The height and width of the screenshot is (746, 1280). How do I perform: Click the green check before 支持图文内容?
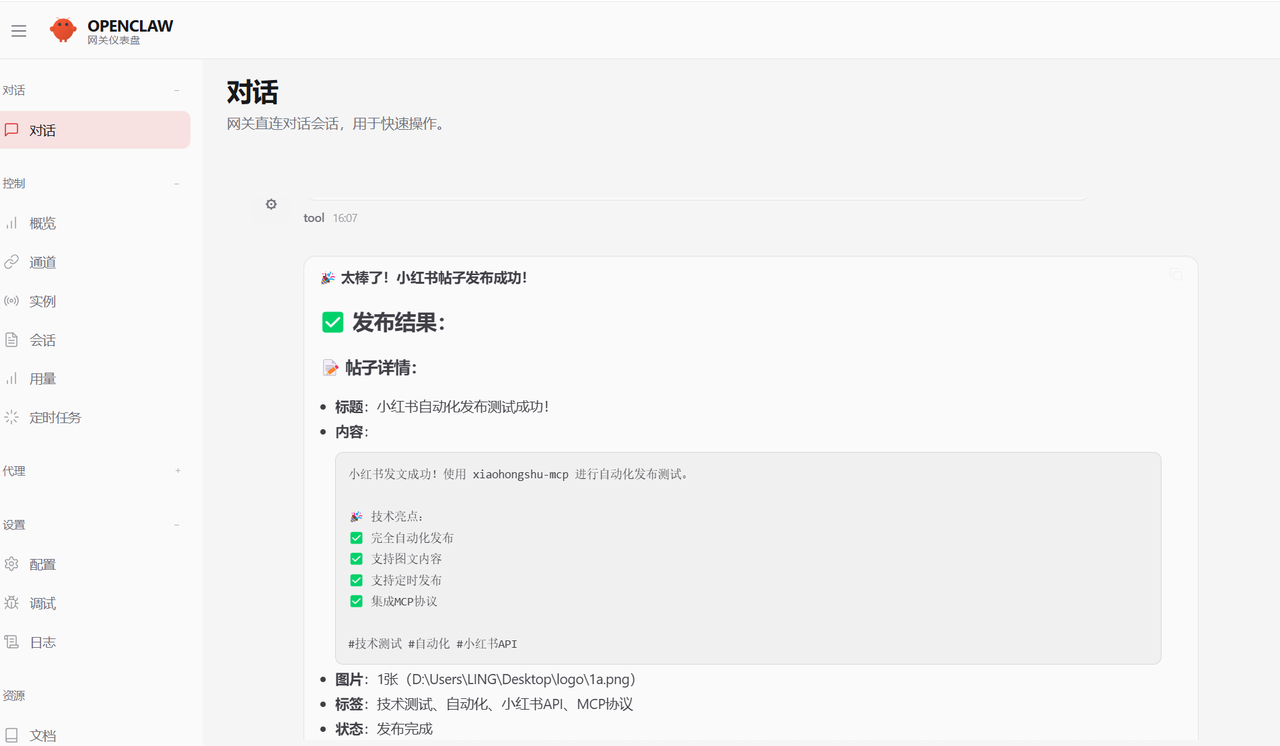(x=356, y=559)
